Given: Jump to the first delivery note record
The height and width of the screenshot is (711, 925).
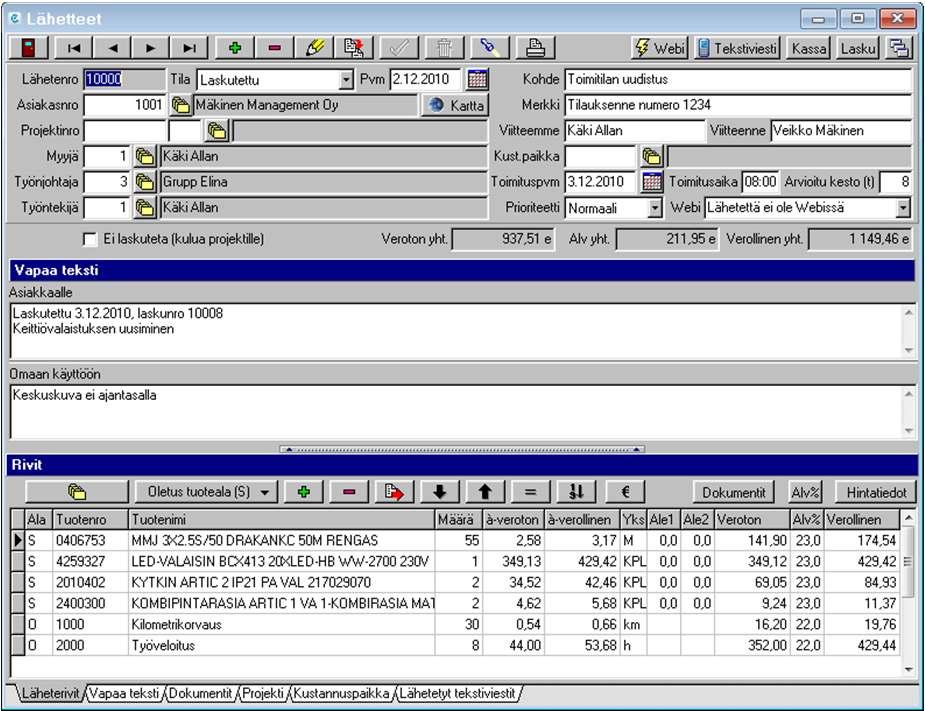Looking at the screenshot, I should (74, 48).
